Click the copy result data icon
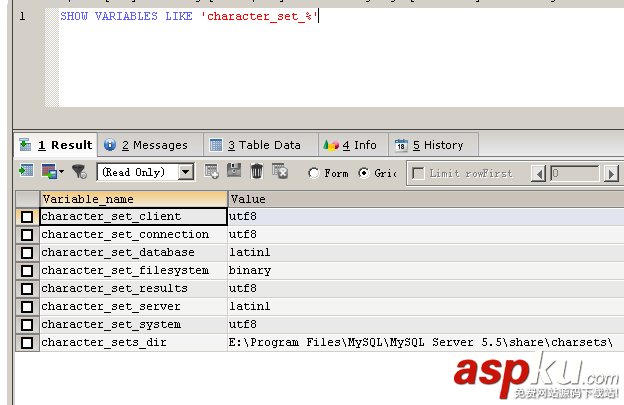 point(49,171)
